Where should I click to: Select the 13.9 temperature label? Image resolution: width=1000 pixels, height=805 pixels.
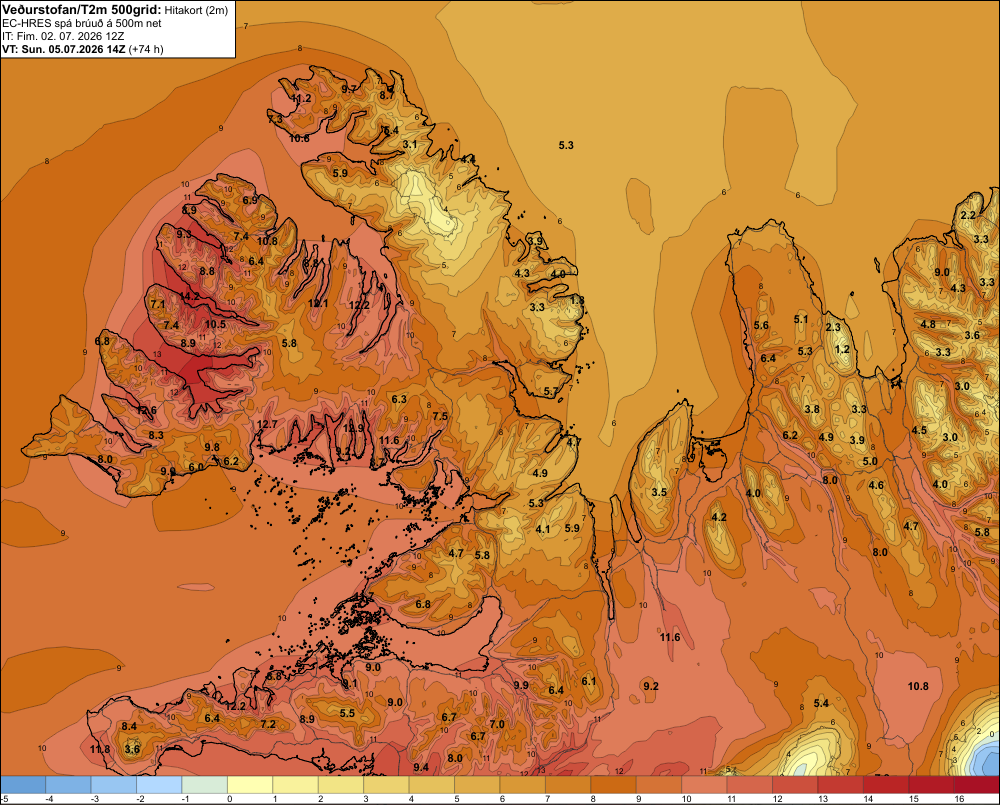tap(353, 428)
